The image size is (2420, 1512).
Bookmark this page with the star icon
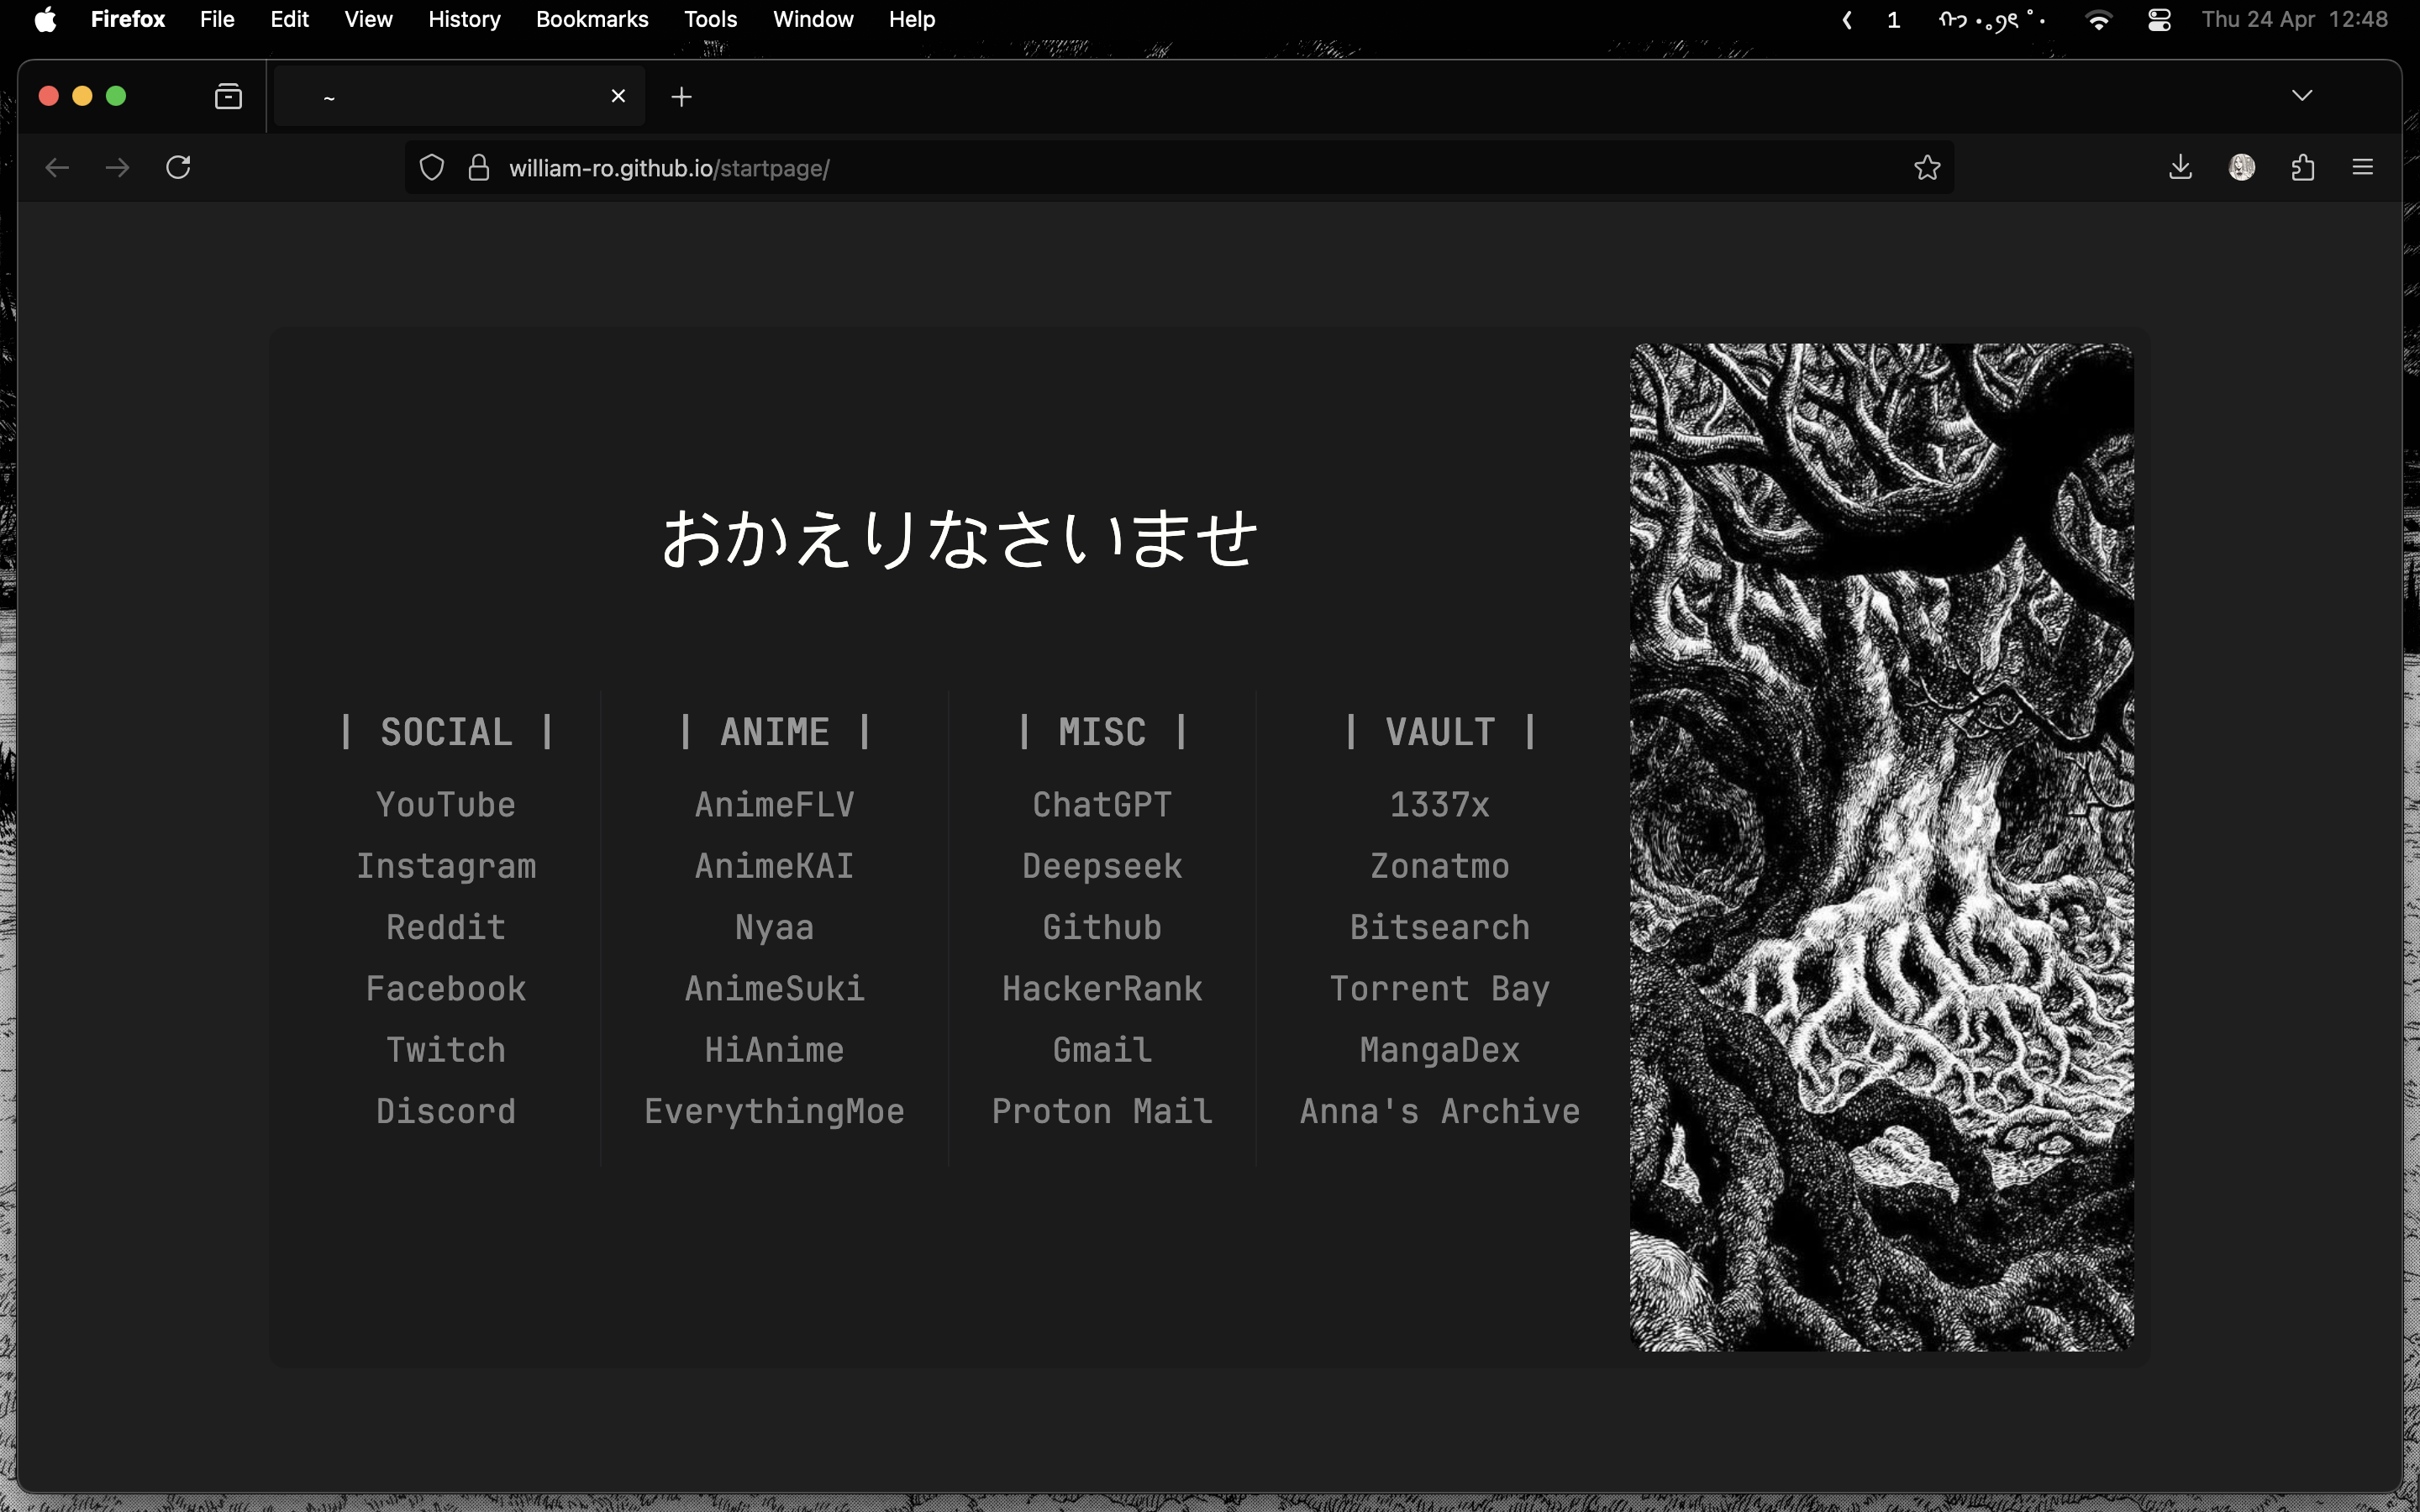1927,167
